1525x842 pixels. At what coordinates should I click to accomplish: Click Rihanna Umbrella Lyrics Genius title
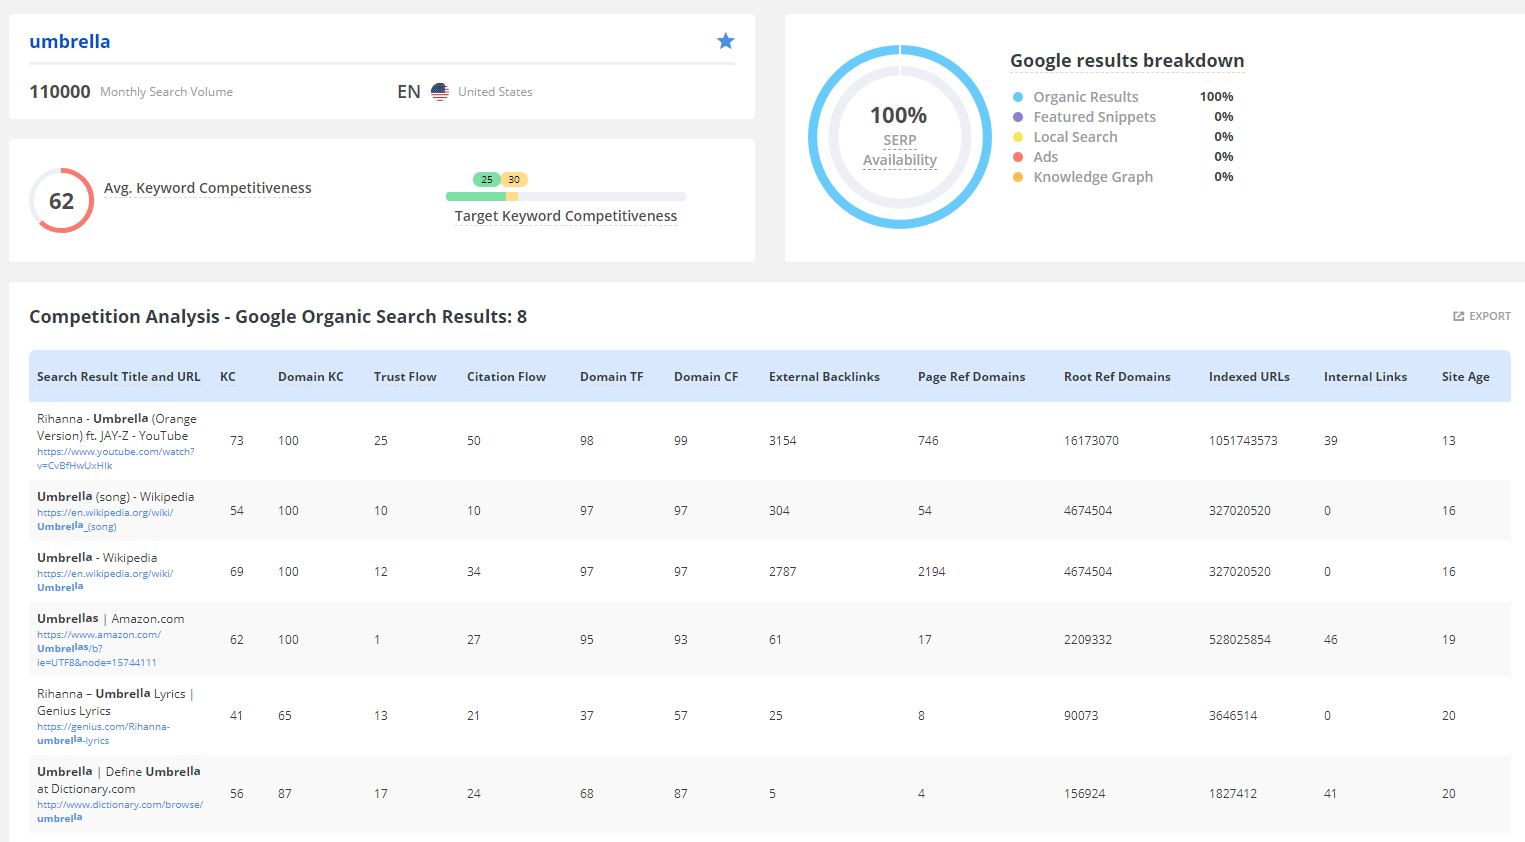[x=115, y=702]
